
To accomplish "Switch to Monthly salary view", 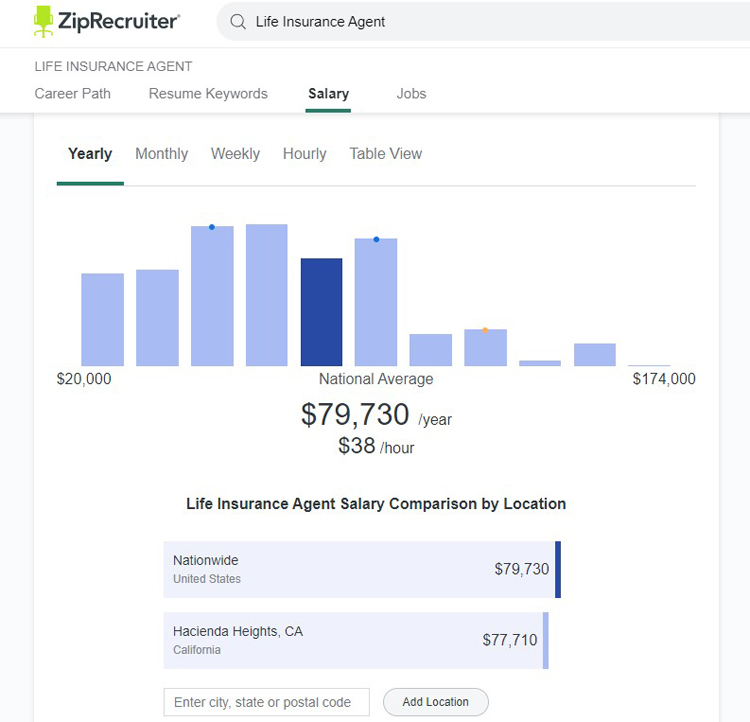I will 162,154.
